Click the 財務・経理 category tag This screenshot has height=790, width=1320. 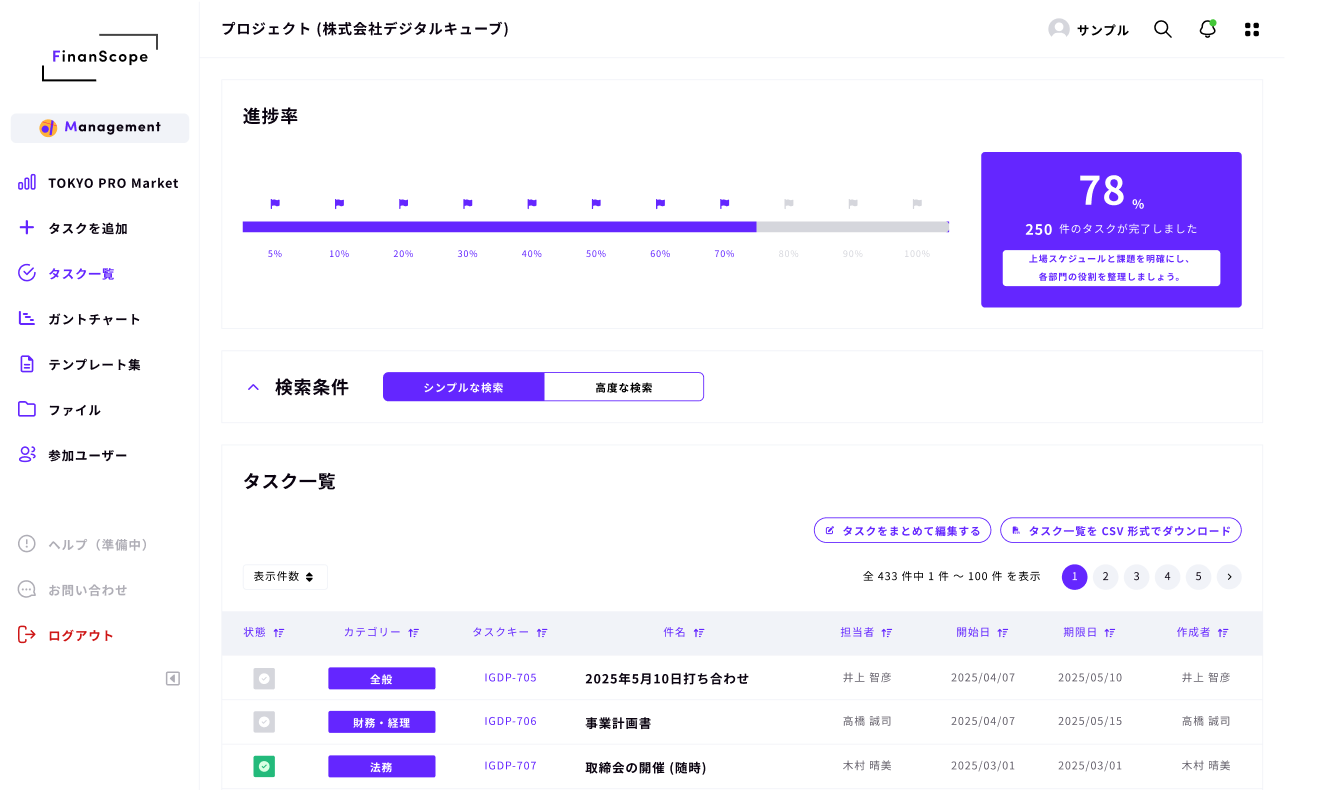click(x=382, y=722)
